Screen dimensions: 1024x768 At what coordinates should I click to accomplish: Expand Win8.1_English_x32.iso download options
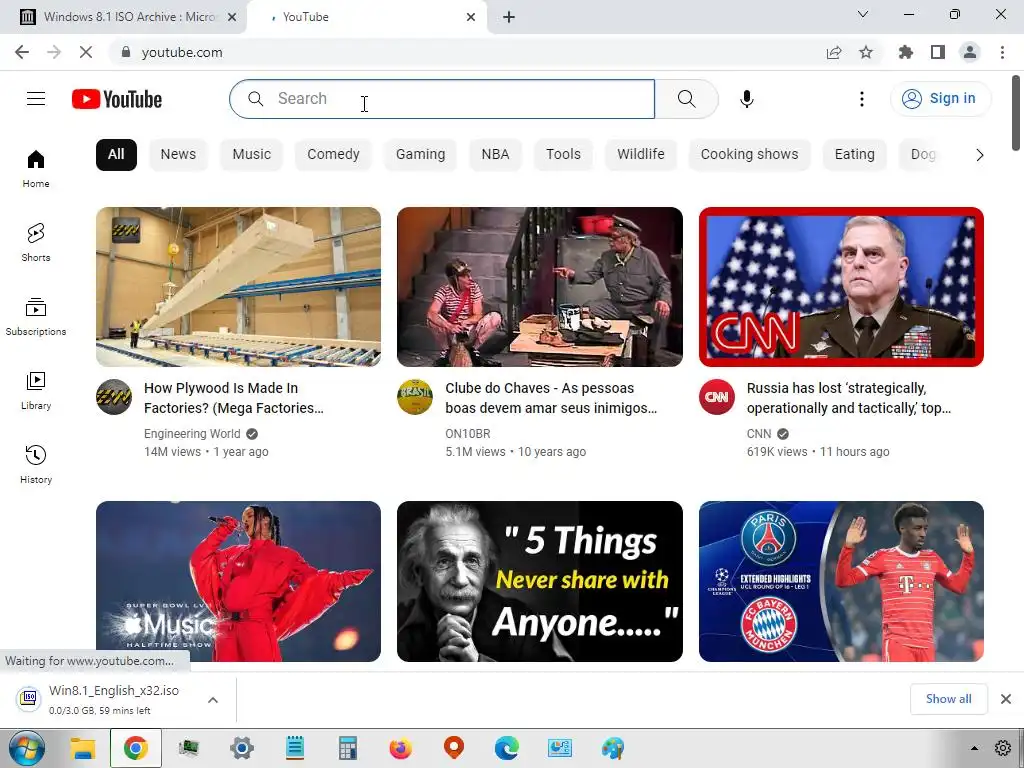point(213,700)
